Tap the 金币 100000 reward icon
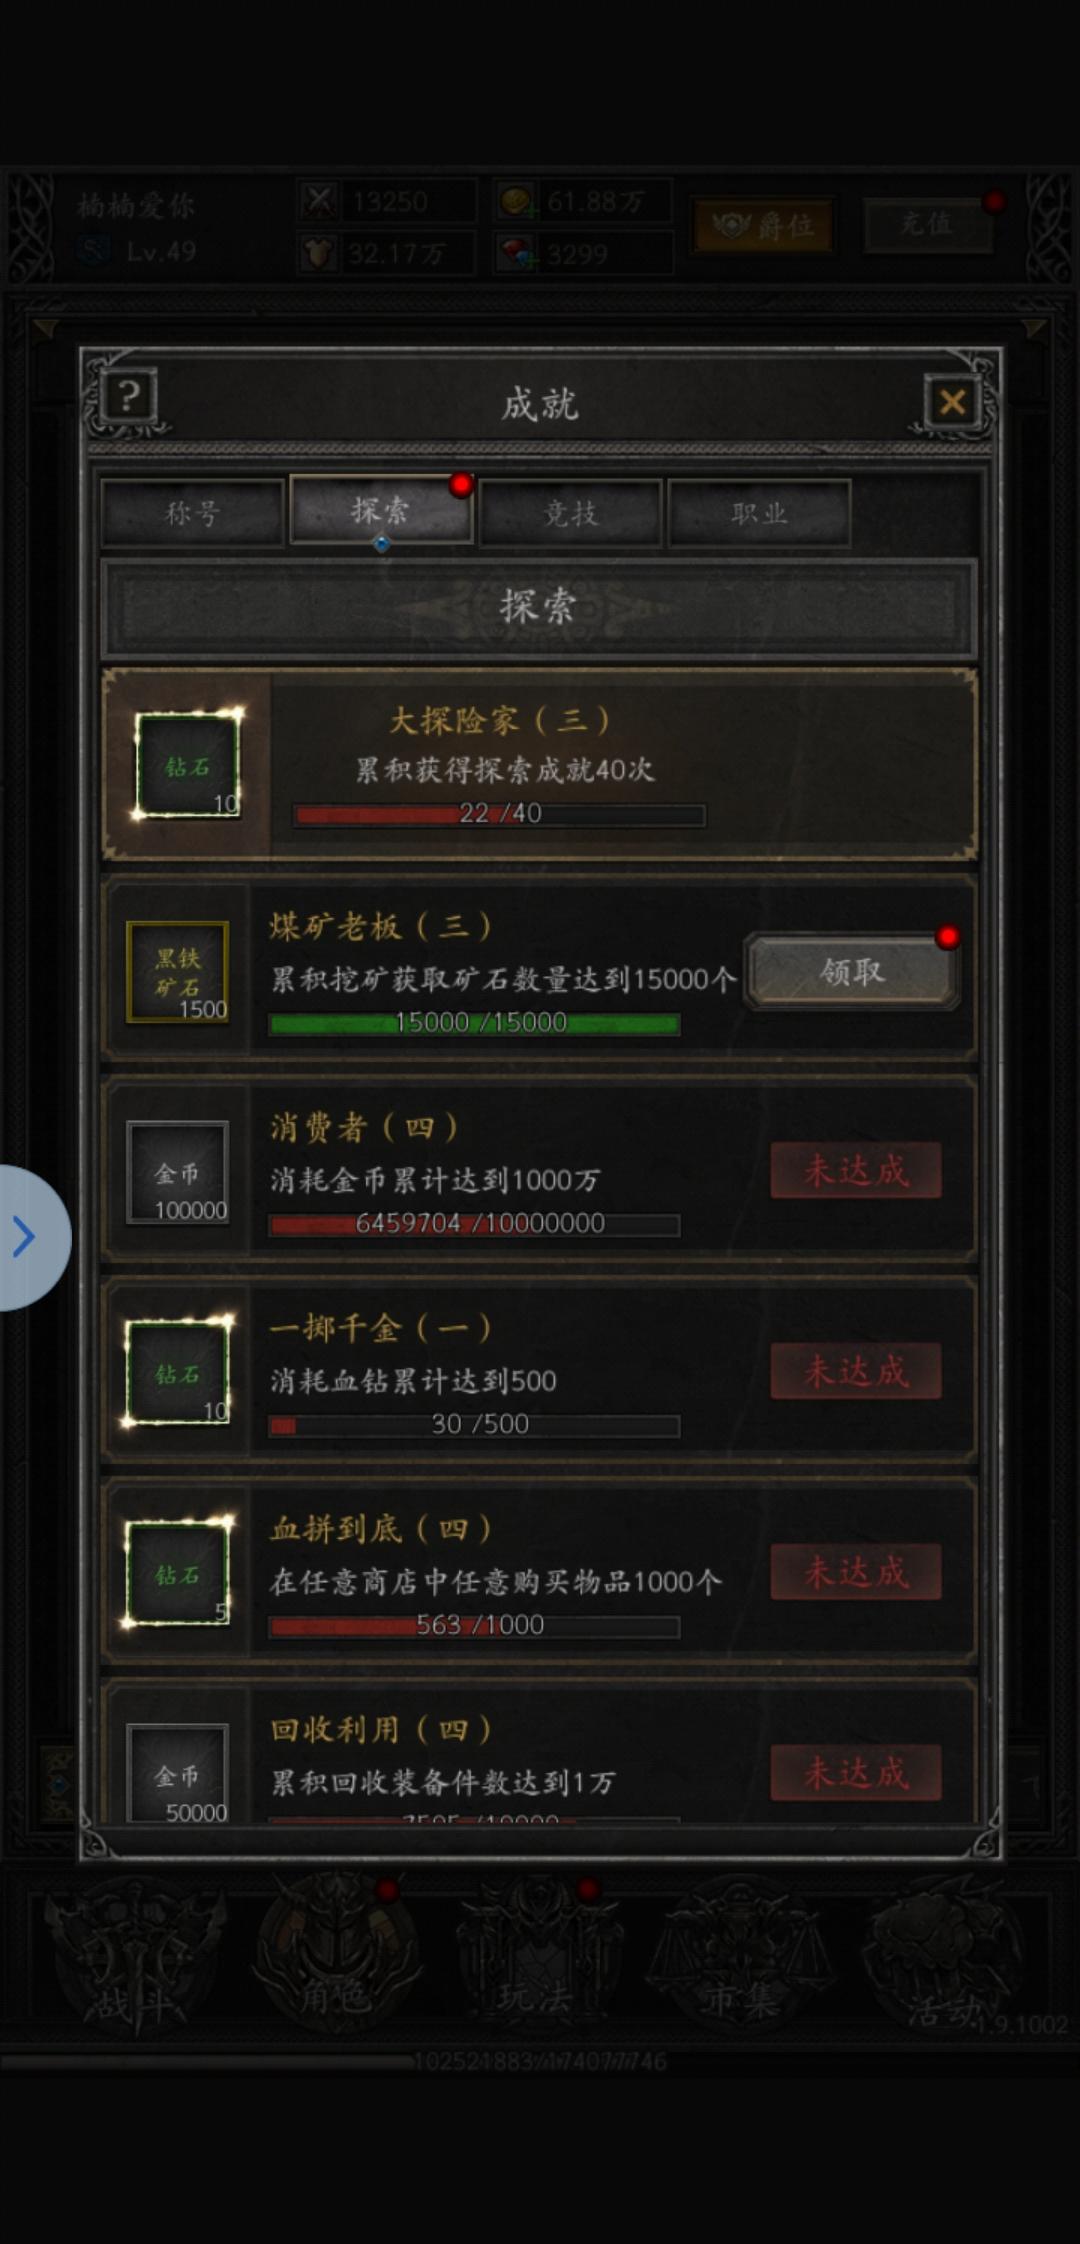This screenshot has height=2244, width=1080. [x=178, y=1172]
